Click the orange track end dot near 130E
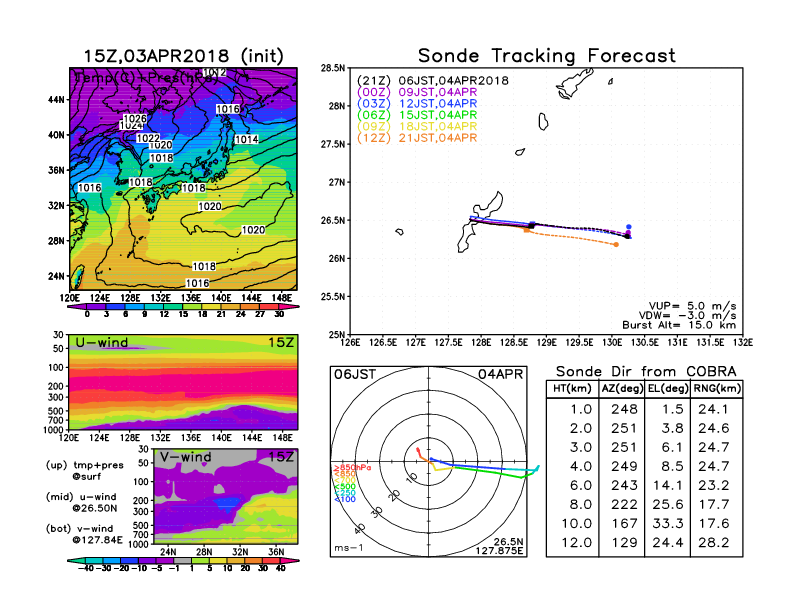Viewport: 792px width, 612px height. click(x=616, y=245)
